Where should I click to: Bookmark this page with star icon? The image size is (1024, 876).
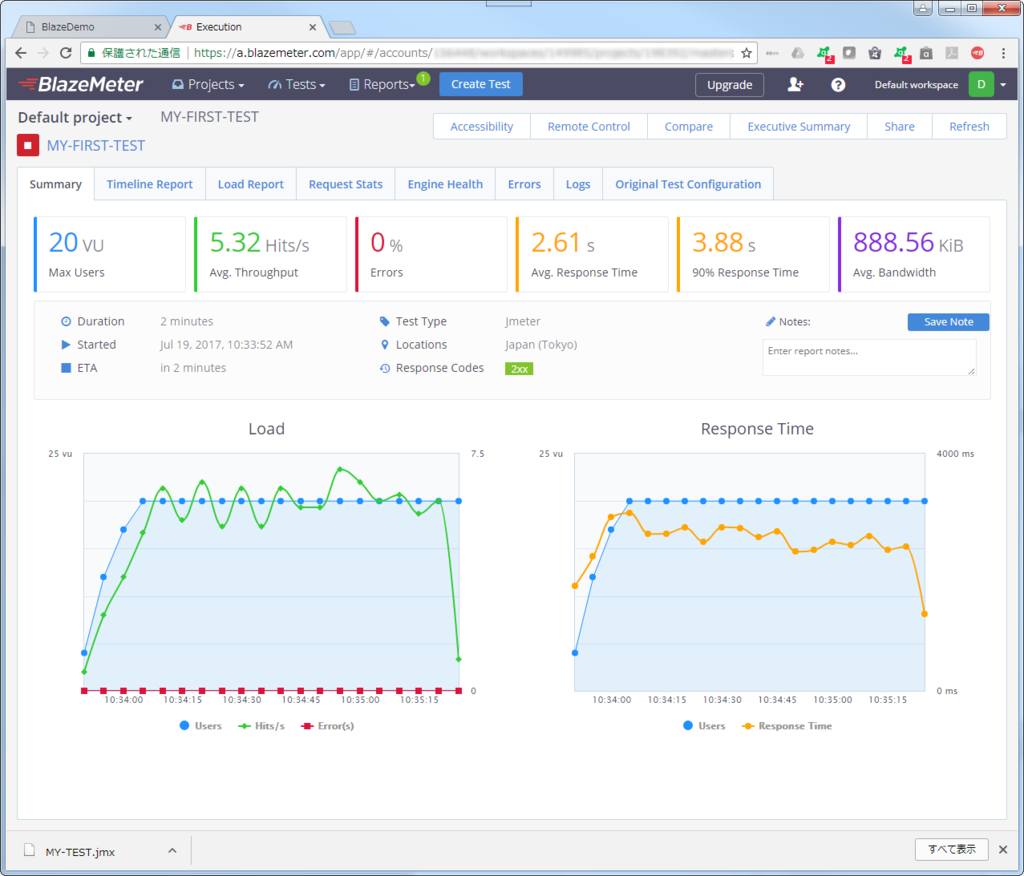pos(746,53)
